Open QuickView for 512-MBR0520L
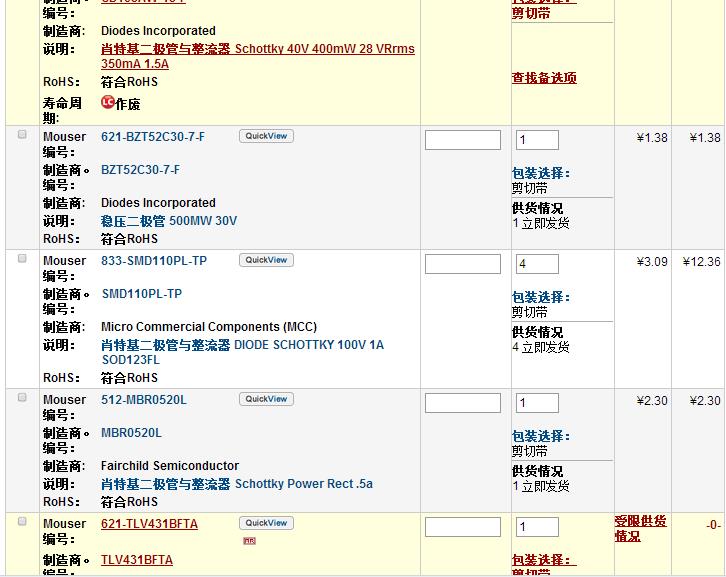 click(266, 399)
